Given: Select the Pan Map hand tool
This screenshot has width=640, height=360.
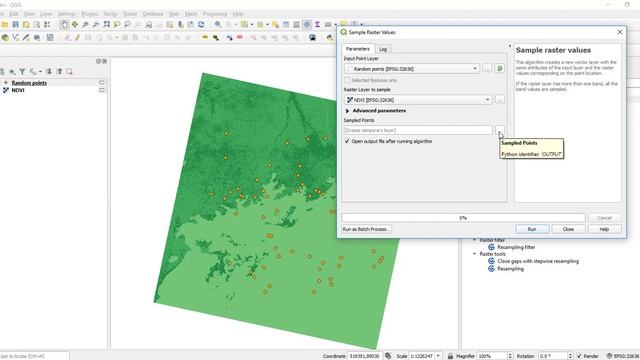Looking at the screenshot, I should click(x=64, y=24).
